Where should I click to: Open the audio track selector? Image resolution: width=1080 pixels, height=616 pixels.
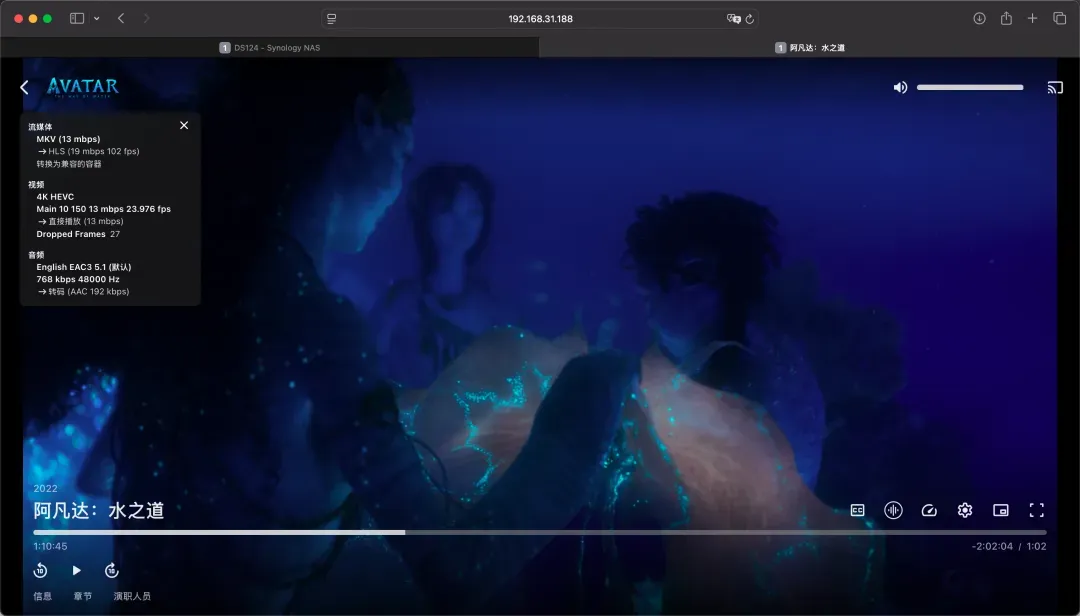pyautogui.click(x=893, y=511)
